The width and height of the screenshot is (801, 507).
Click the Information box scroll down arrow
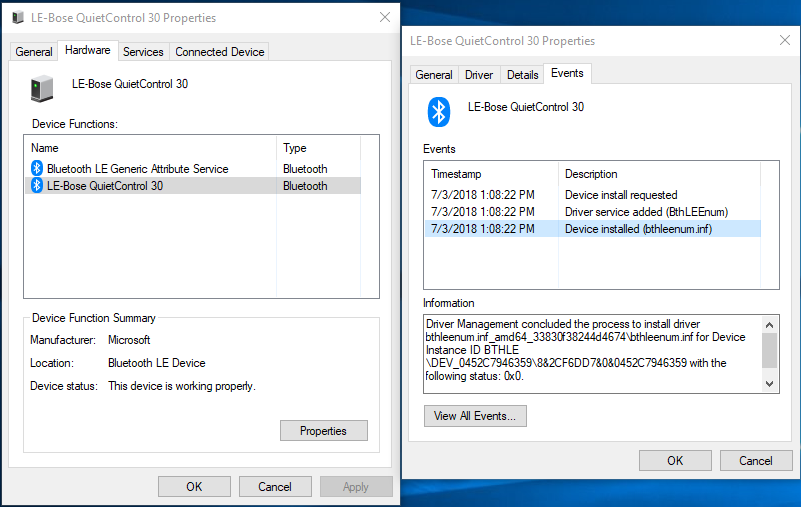click(x=769, y=384)
